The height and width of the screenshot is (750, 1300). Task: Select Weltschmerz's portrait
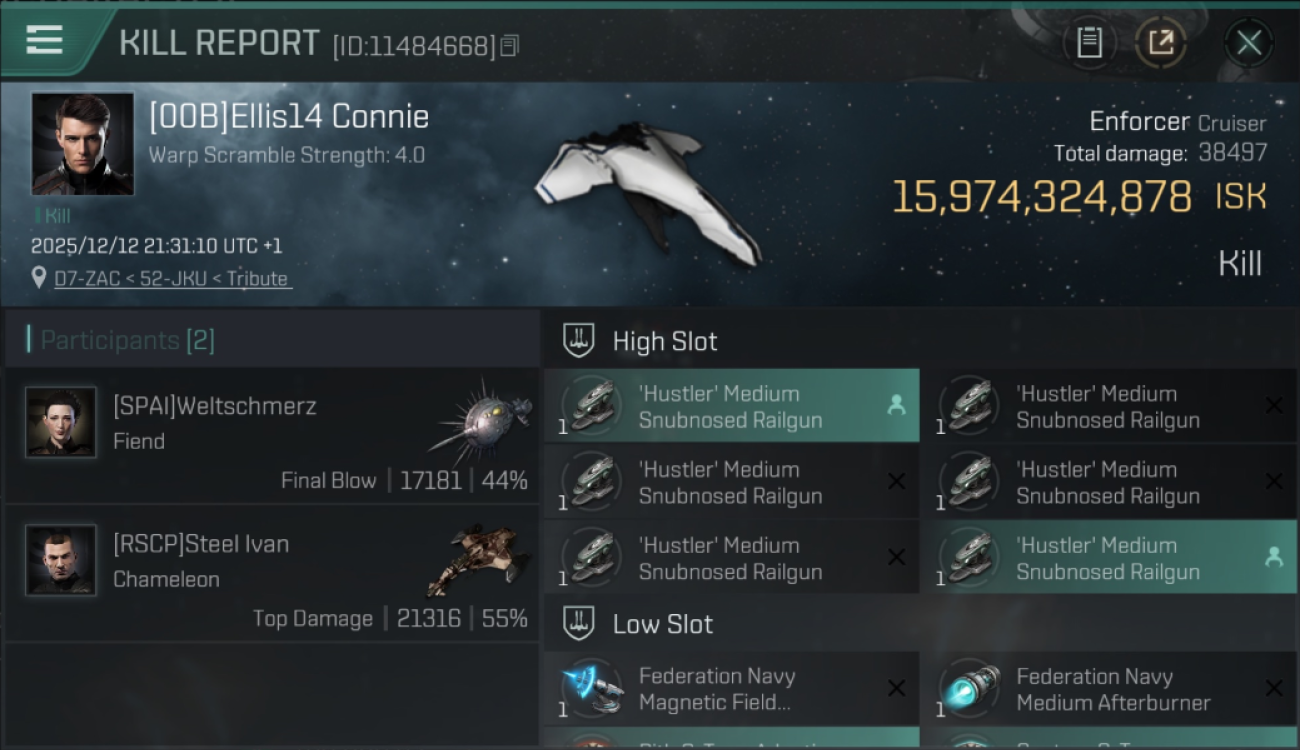61,422
